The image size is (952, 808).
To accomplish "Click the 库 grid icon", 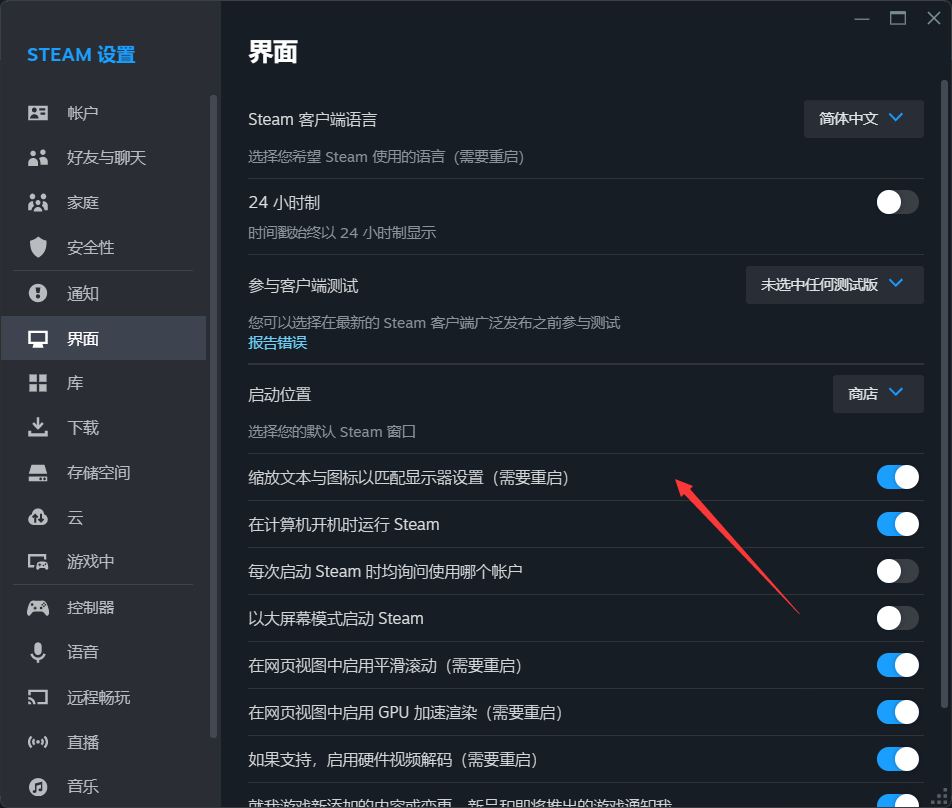I will pos(38,383).
